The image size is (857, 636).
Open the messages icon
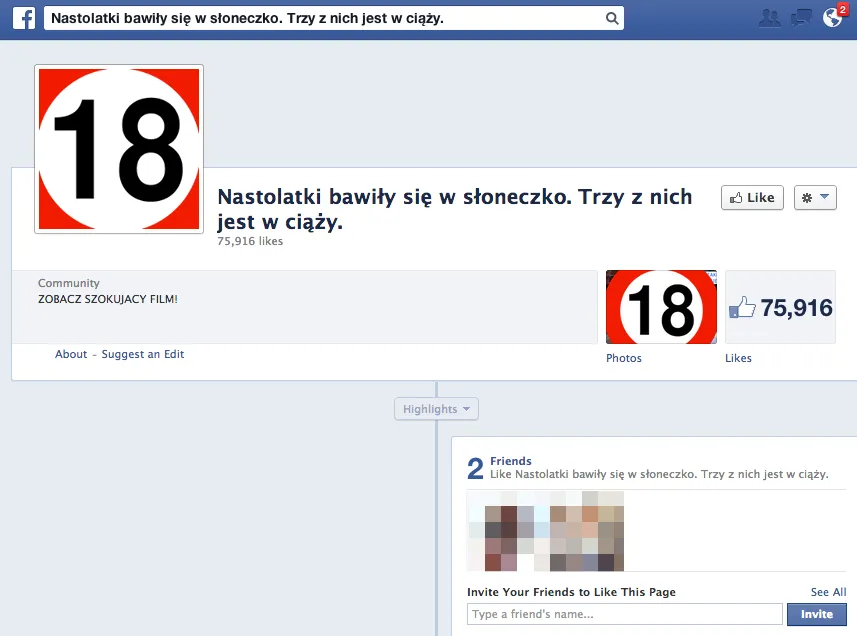click(x=801, y=17)
